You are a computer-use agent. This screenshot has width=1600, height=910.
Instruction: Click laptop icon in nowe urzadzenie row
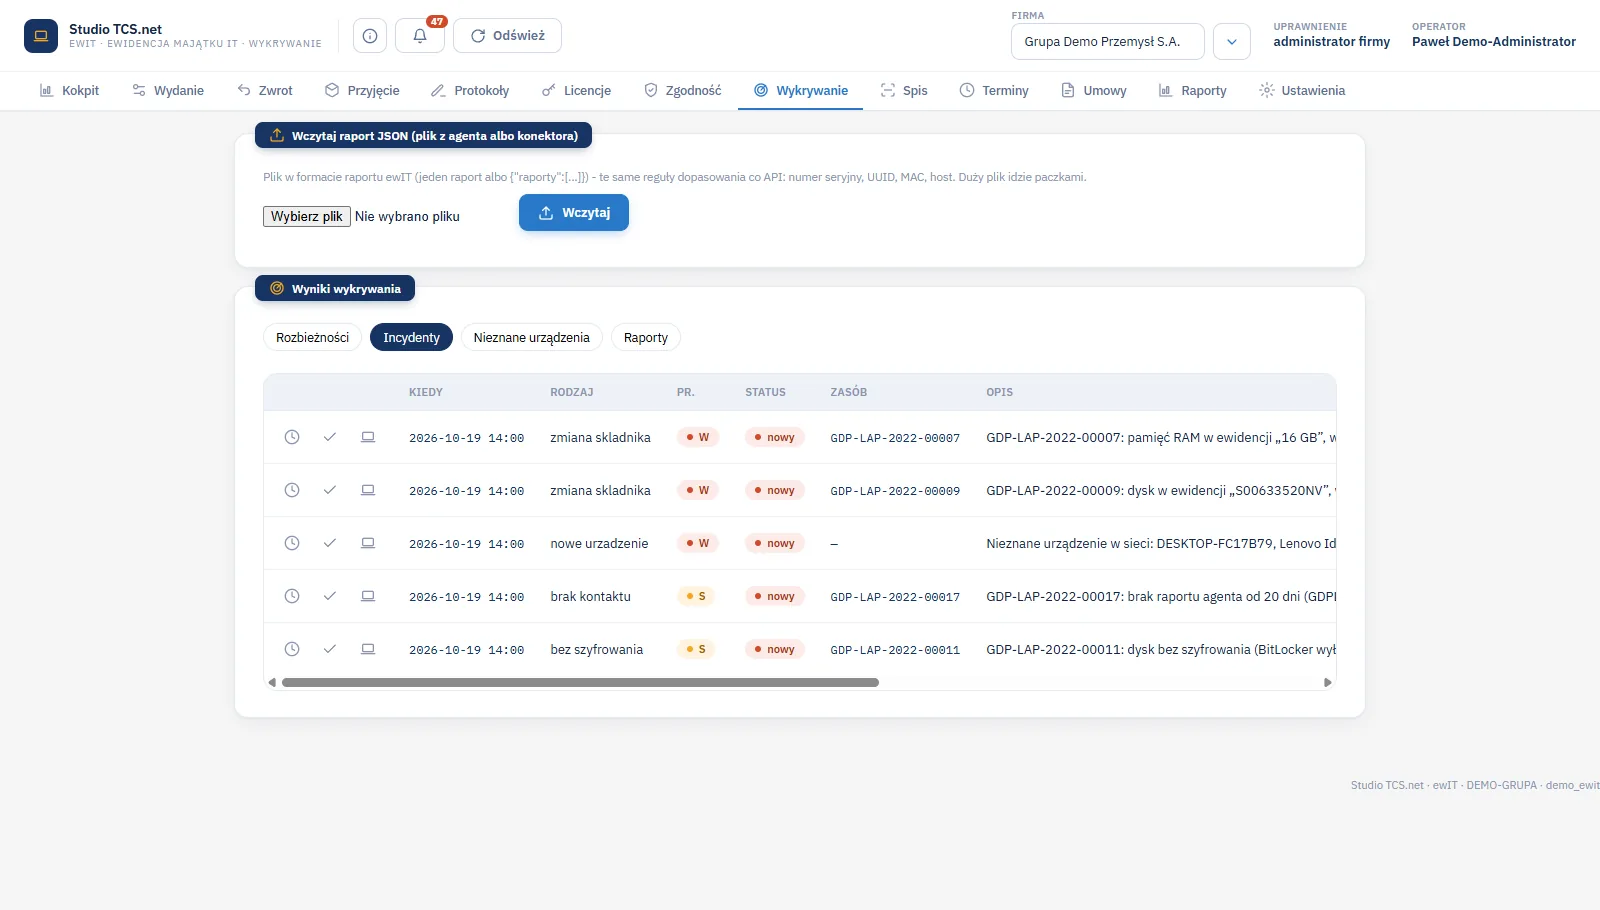368,543
